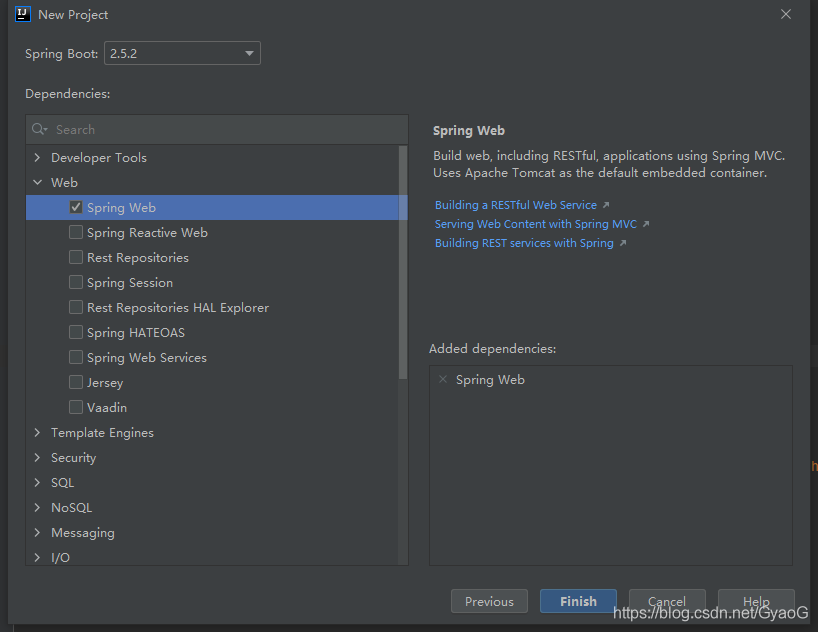Collapse the Web category
Image resolution: width=818 pixels, height=632 pixels.
point(37,182)
